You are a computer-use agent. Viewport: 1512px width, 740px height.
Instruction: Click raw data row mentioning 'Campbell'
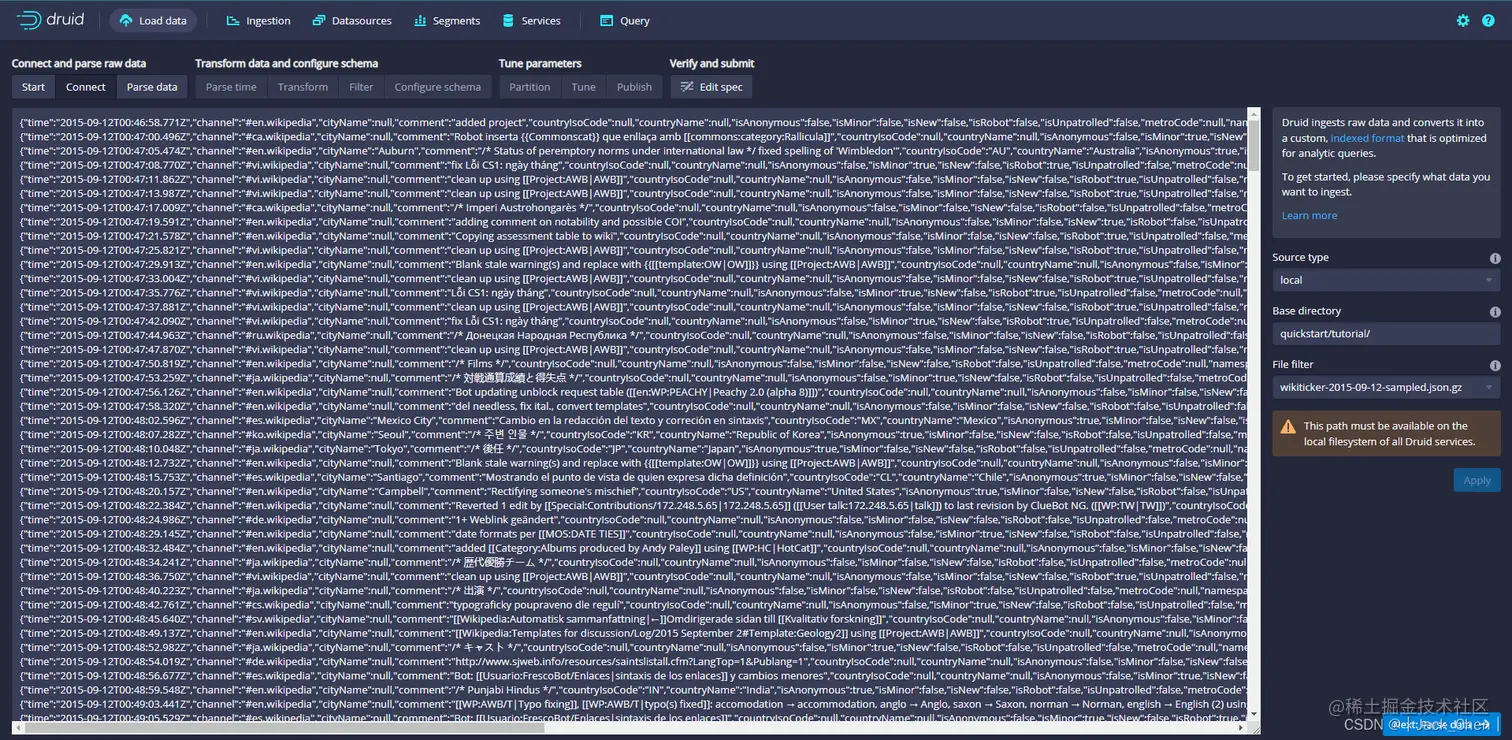pos(633,491)
